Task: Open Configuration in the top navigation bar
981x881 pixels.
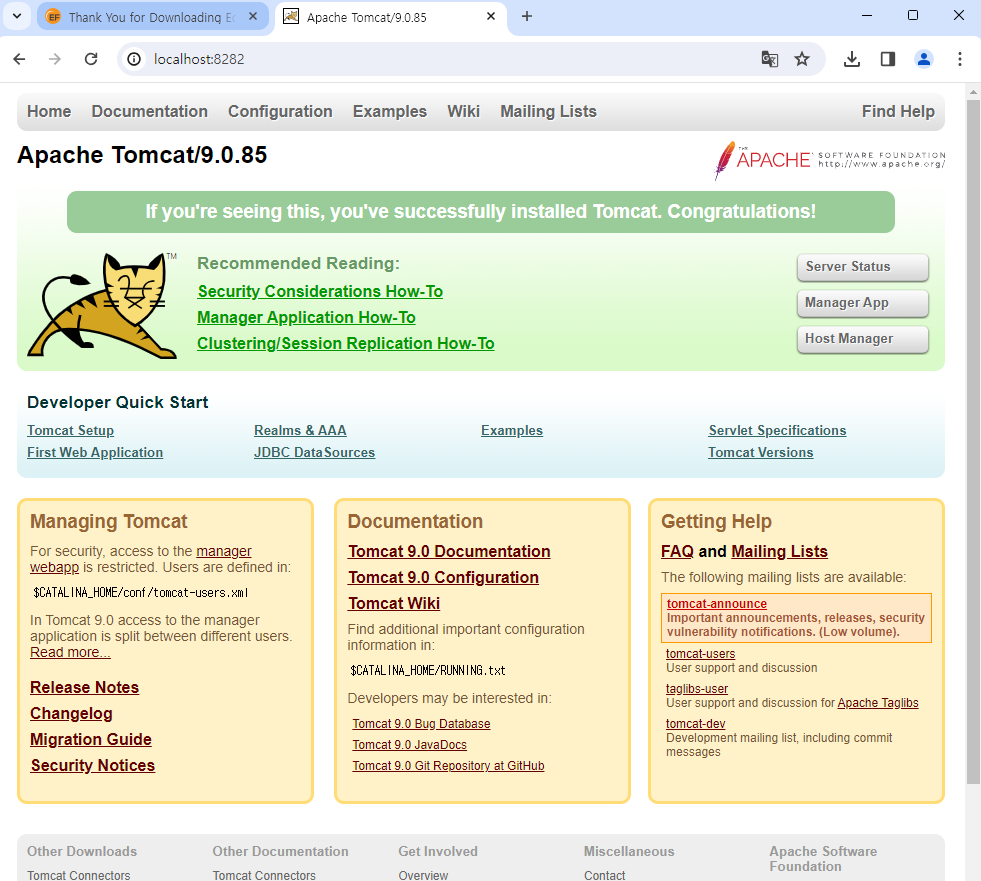Action: (x=280, y=111)
